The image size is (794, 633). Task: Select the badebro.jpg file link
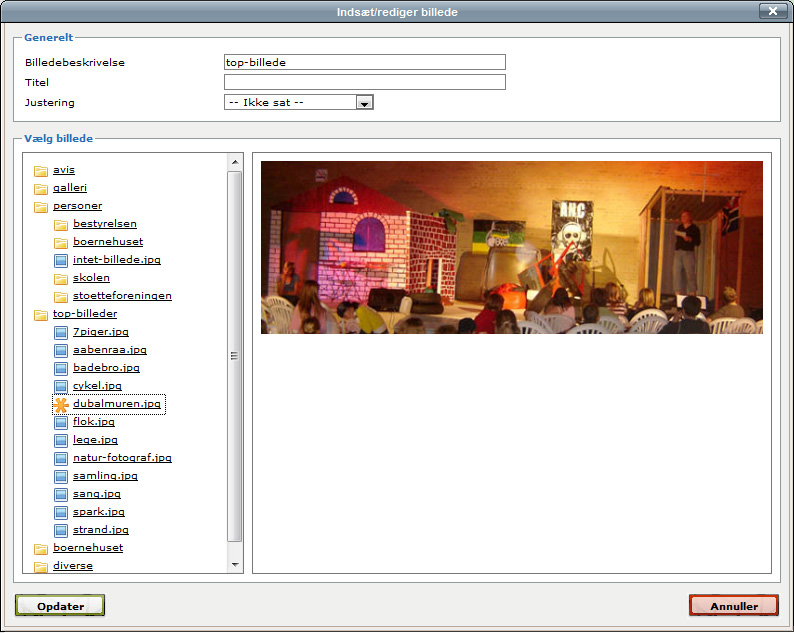tap(106, 368)
